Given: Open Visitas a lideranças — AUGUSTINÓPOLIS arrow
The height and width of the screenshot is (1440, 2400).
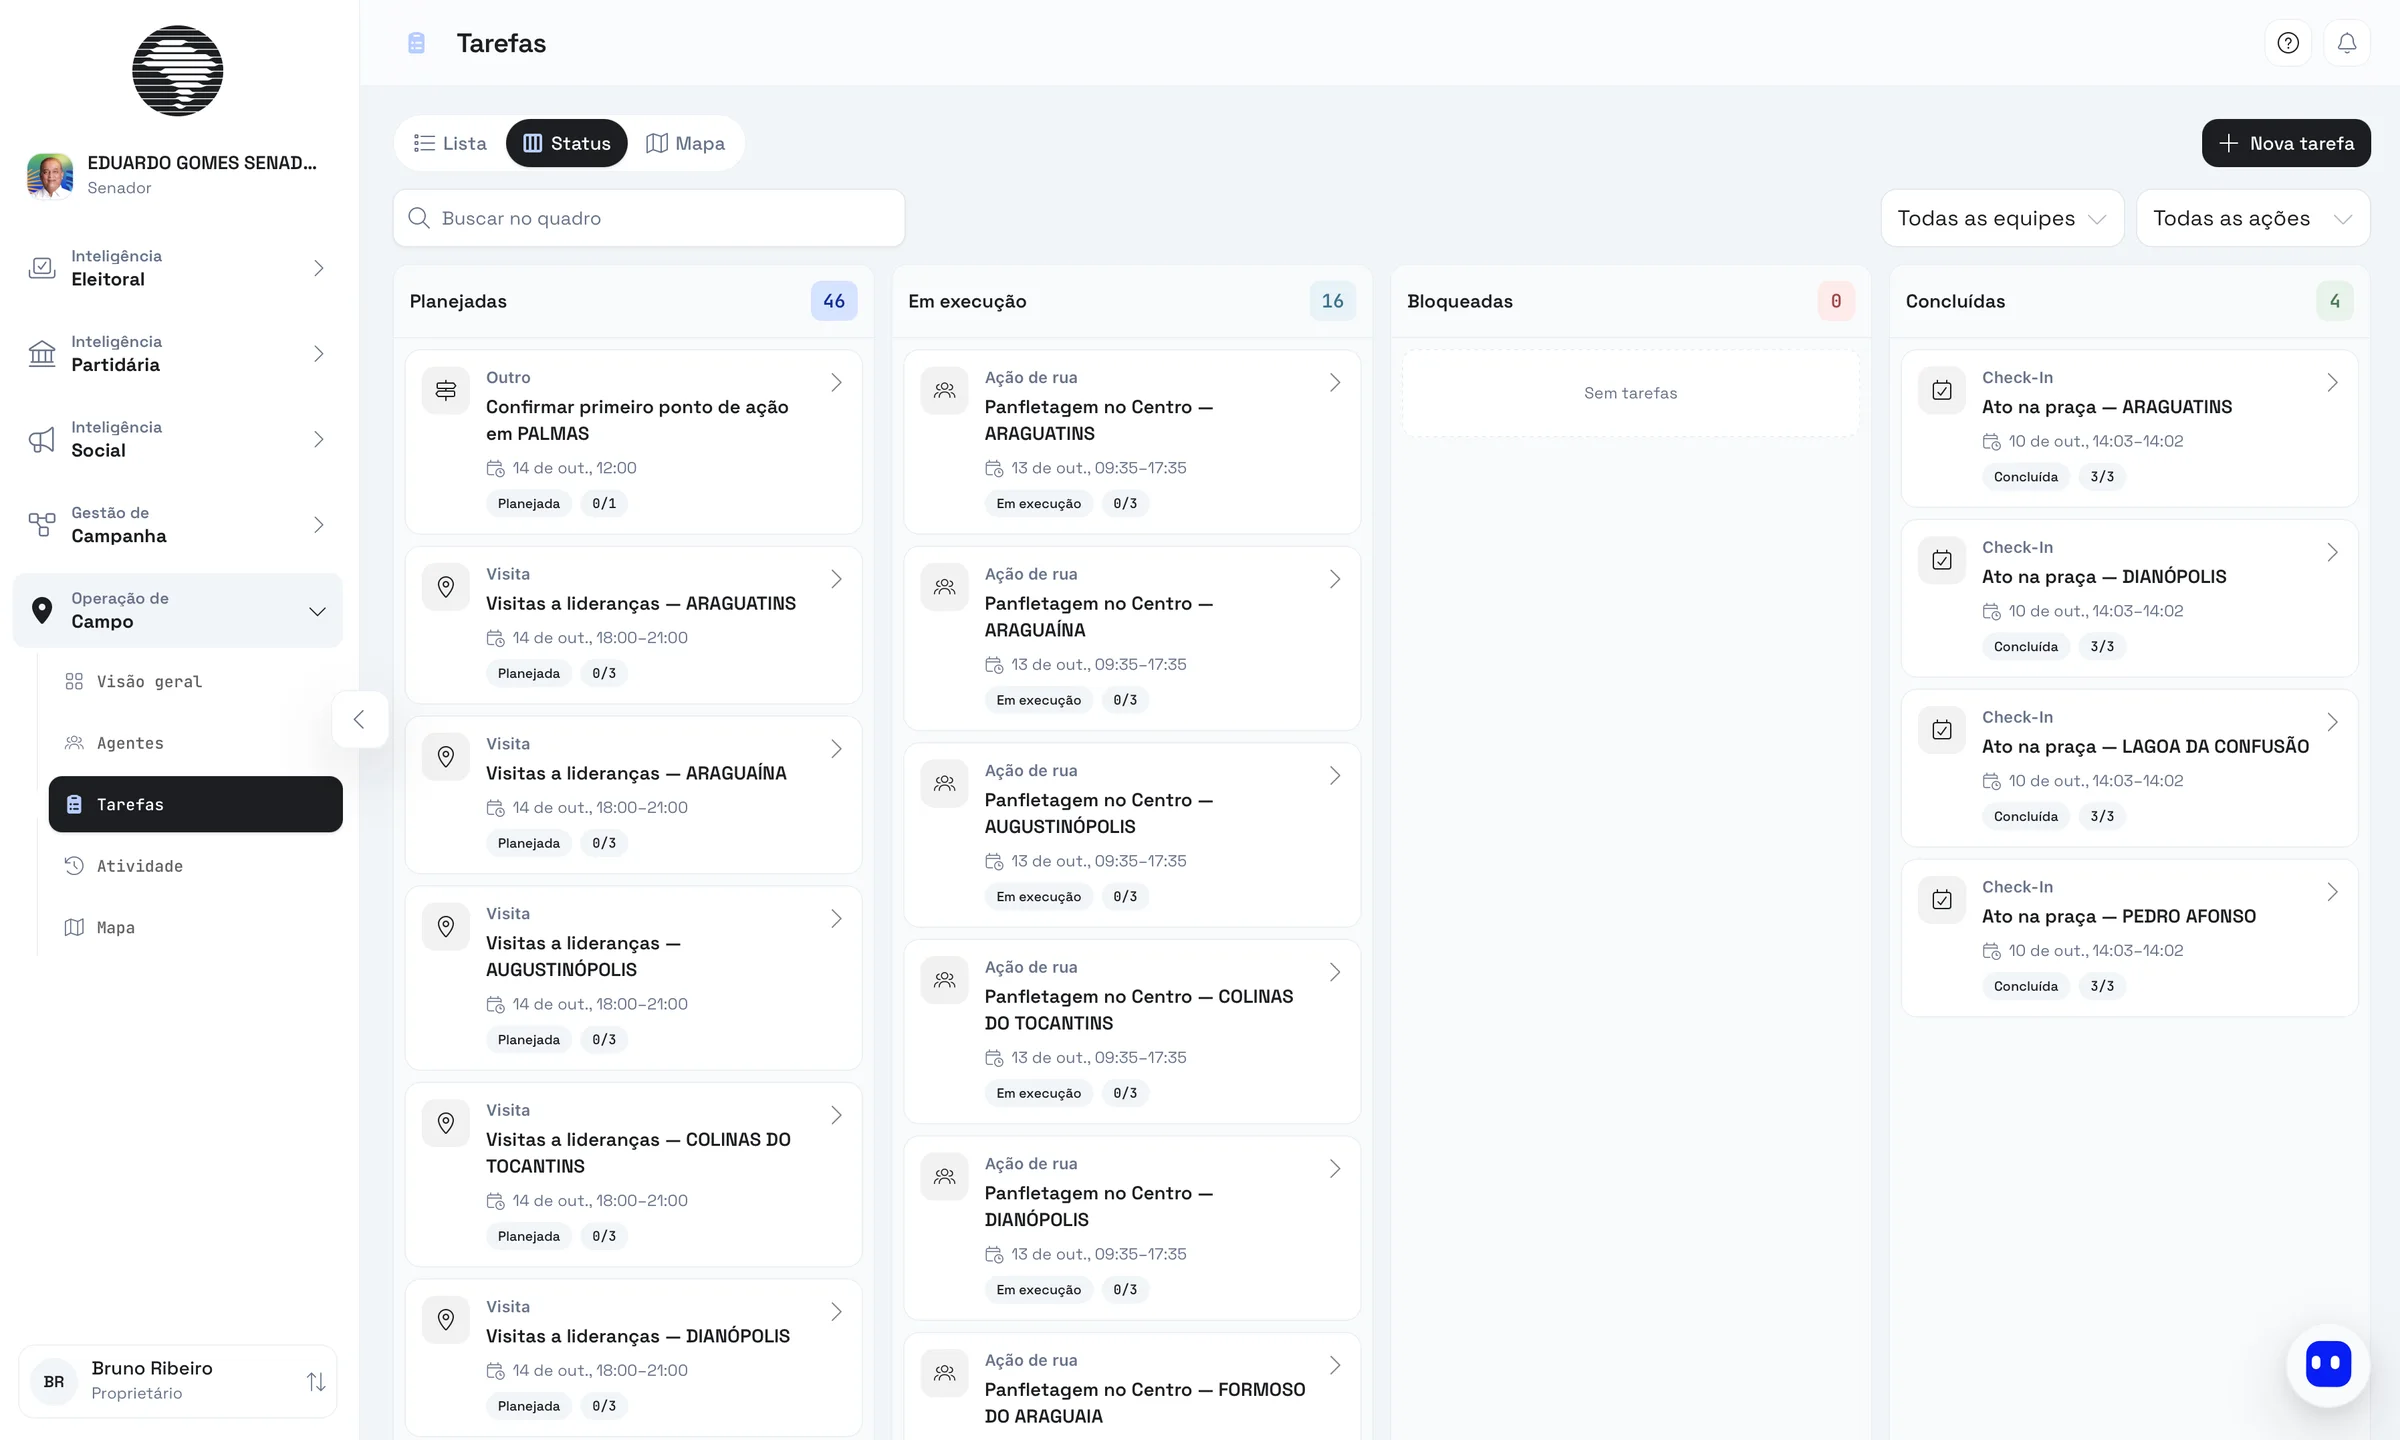Looking at the screenshot, I should click(x=836, y=918).
